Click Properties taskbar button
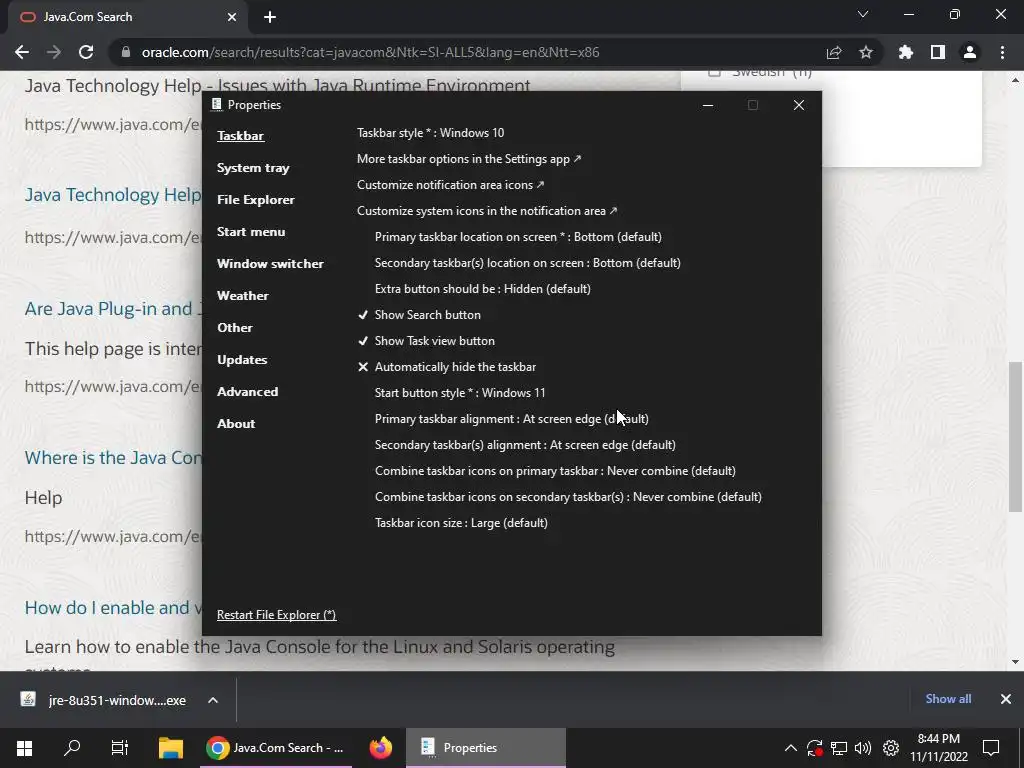Viewport: 1024px width, 768px height. [x=486, y=748]
